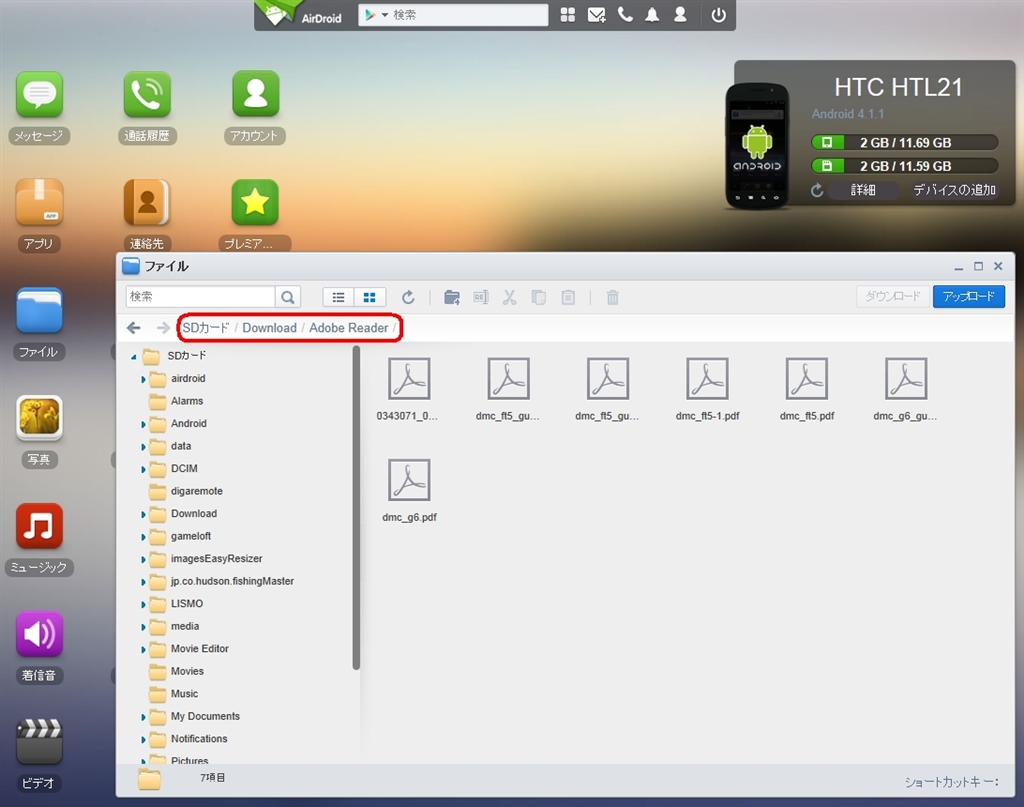Viewport: 1024px width, 807px height.
Task: Open the アカウント account icon
Action: (255, 95)
